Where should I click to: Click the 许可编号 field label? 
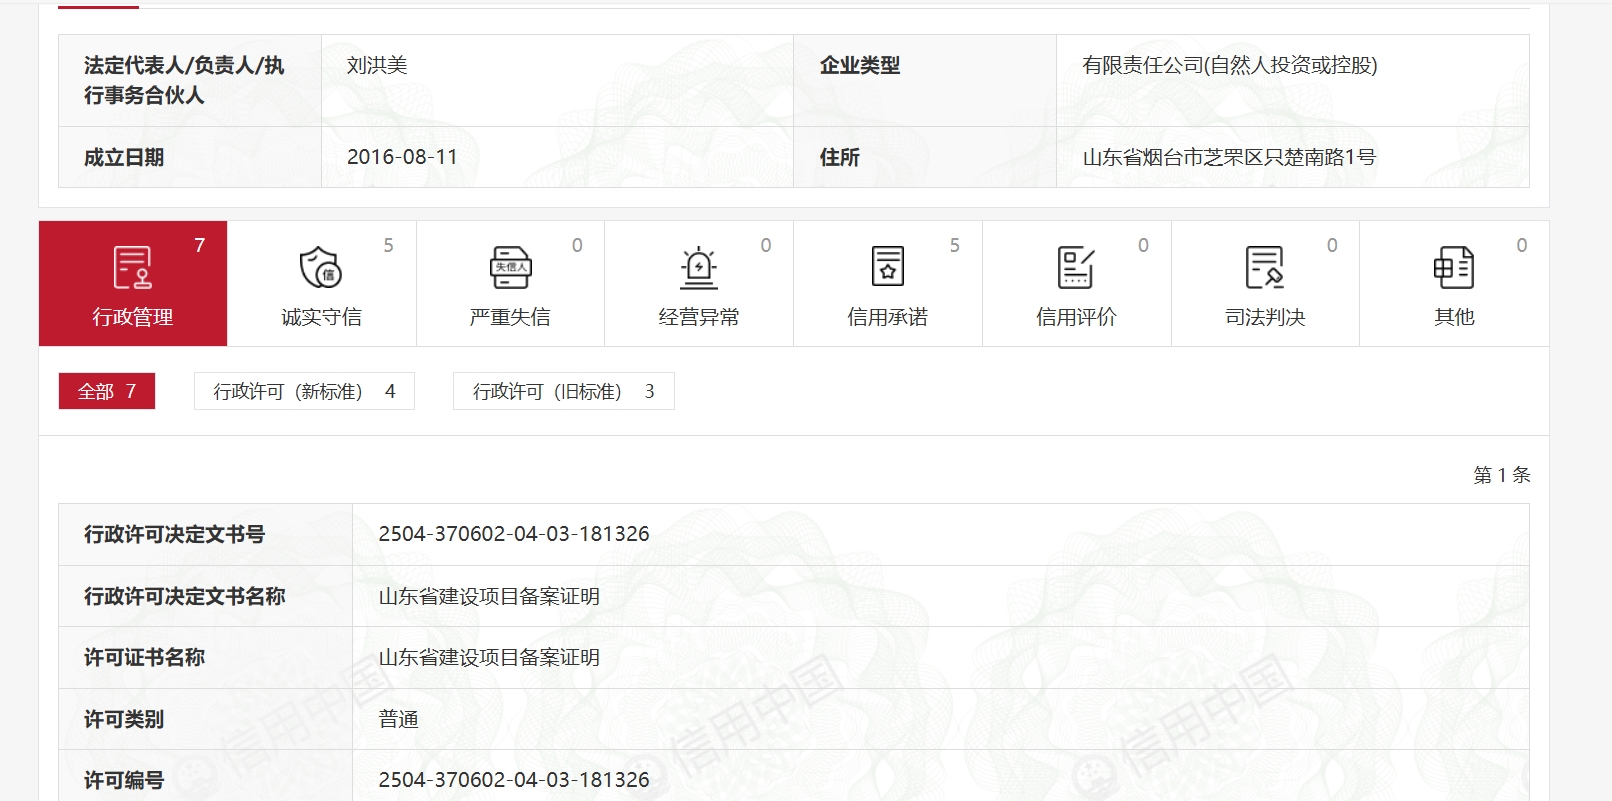pyautogui.click(x=124, y=780)
